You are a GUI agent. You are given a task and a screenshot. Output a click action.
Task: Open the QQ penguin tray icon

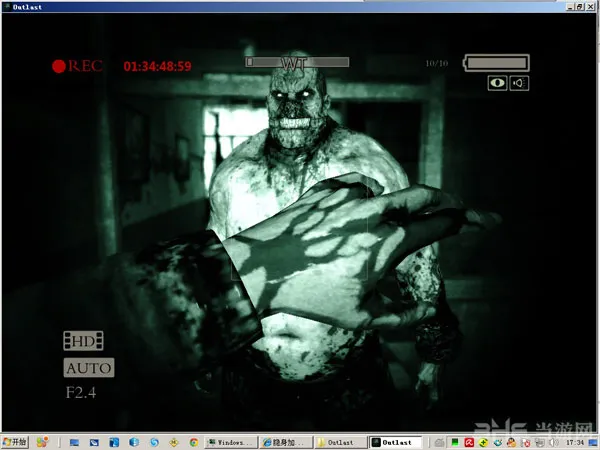click(x=511, y=443)
